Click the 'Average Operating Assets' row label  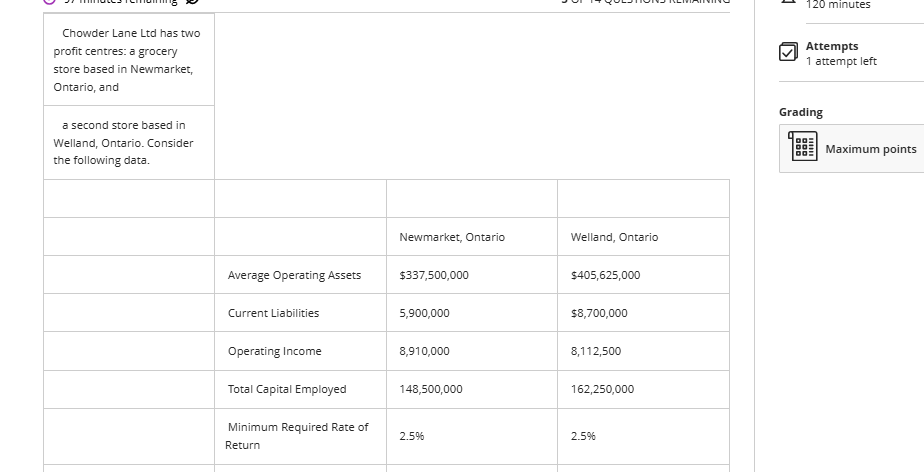point(294,275)
